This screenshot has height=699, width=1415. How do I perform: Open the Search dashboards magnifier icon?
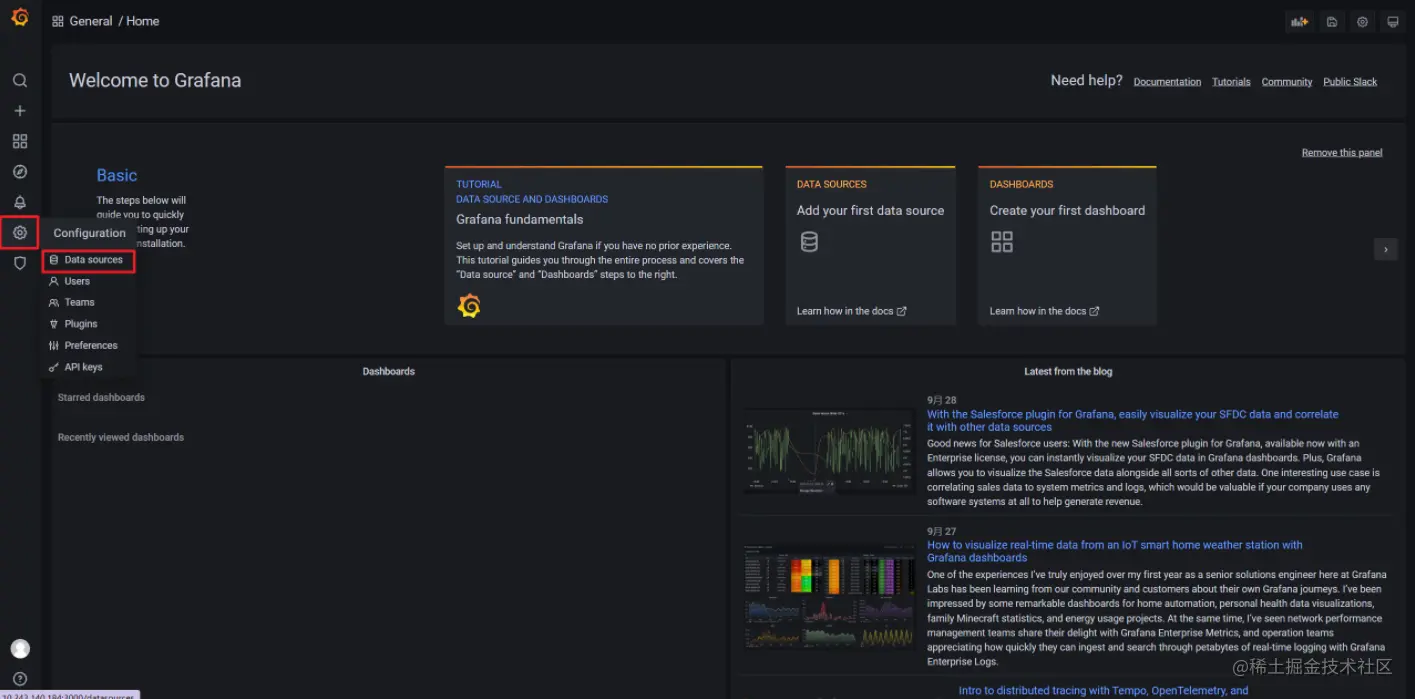point(20,80)
